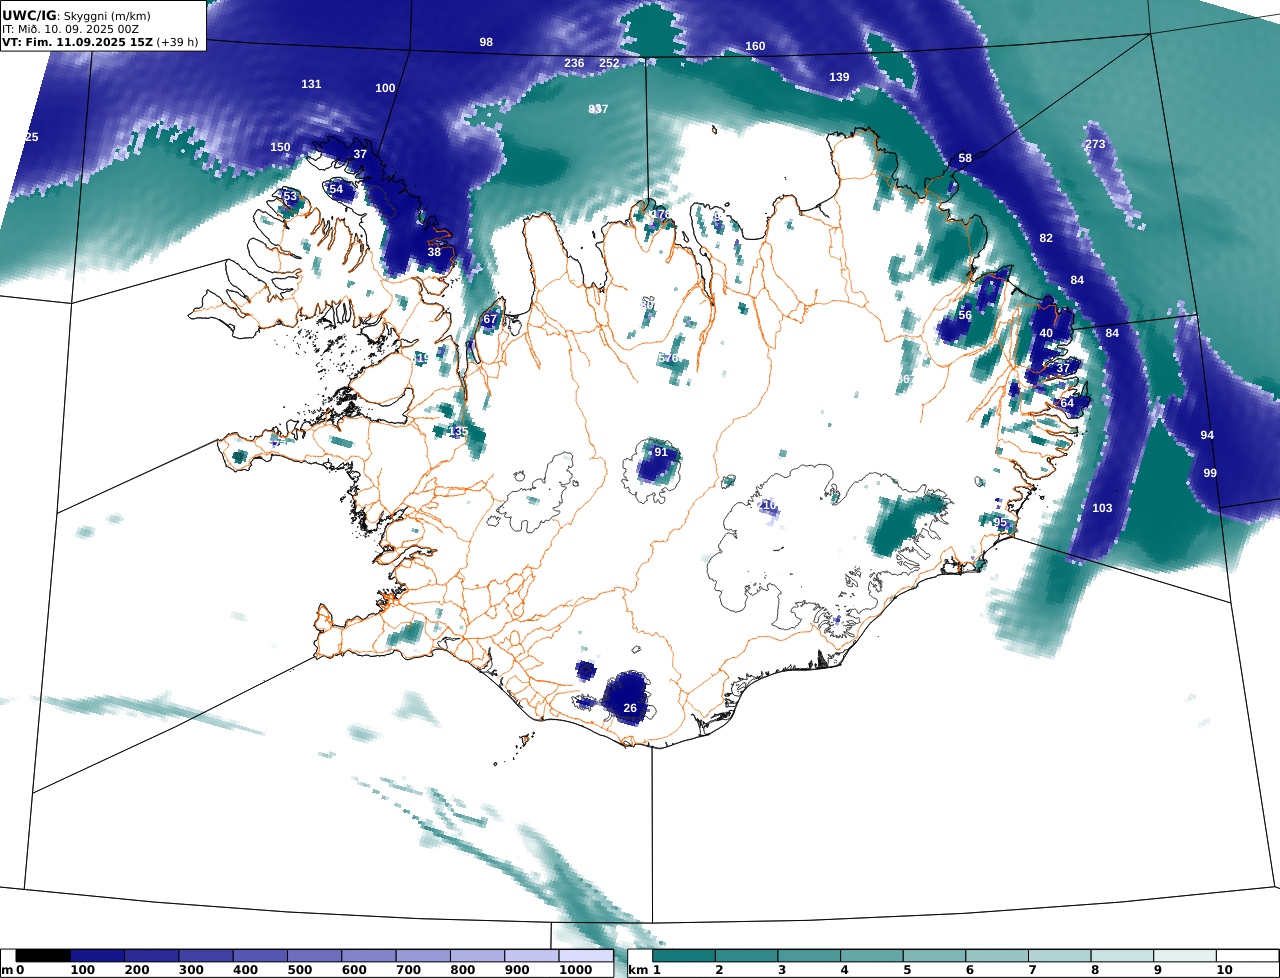Select the value 53 in the Westfjords
Image resolution: width=1280 pixels, height=978 pixels.
(x=290, y=196)
